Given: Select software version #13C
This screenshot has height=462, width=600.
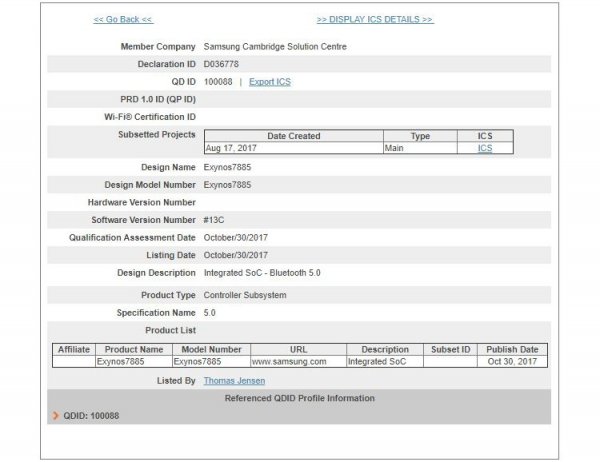Looking at the screenshot, I should 214,220.
